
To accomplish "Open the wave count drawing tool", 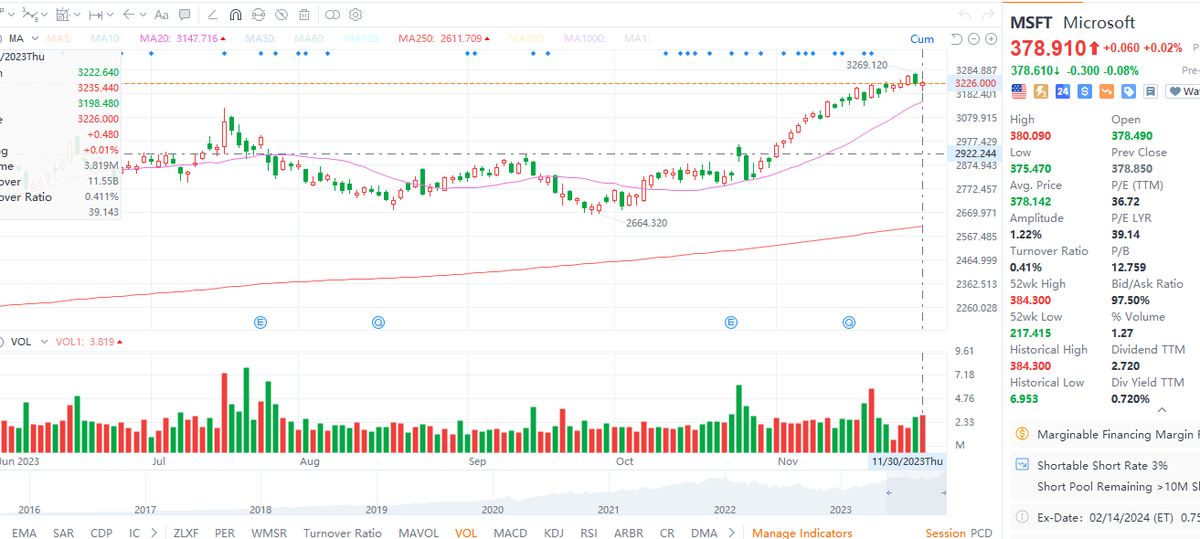I will coord(29,14).
